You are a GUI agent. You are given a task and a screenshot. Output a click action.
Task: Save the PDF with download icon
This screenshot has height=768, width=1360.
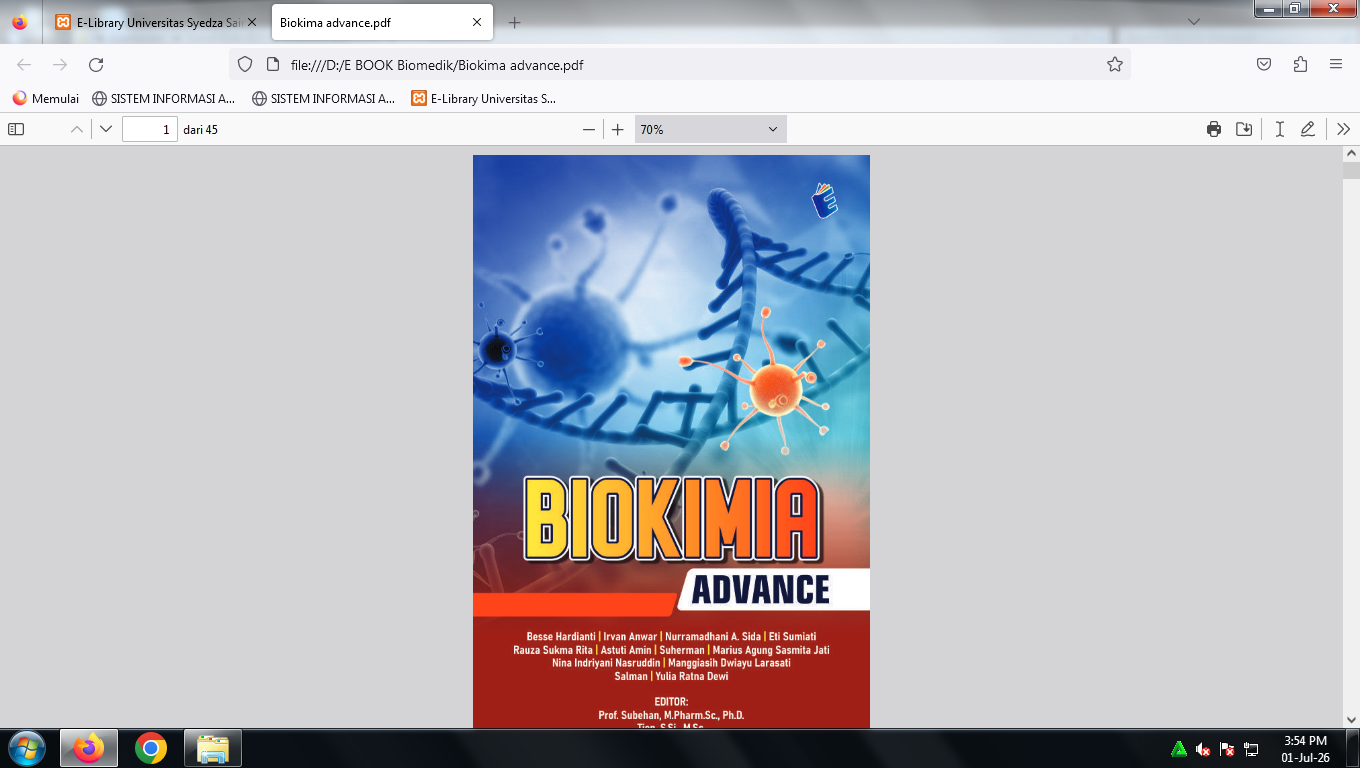(x=1244, y=129)
